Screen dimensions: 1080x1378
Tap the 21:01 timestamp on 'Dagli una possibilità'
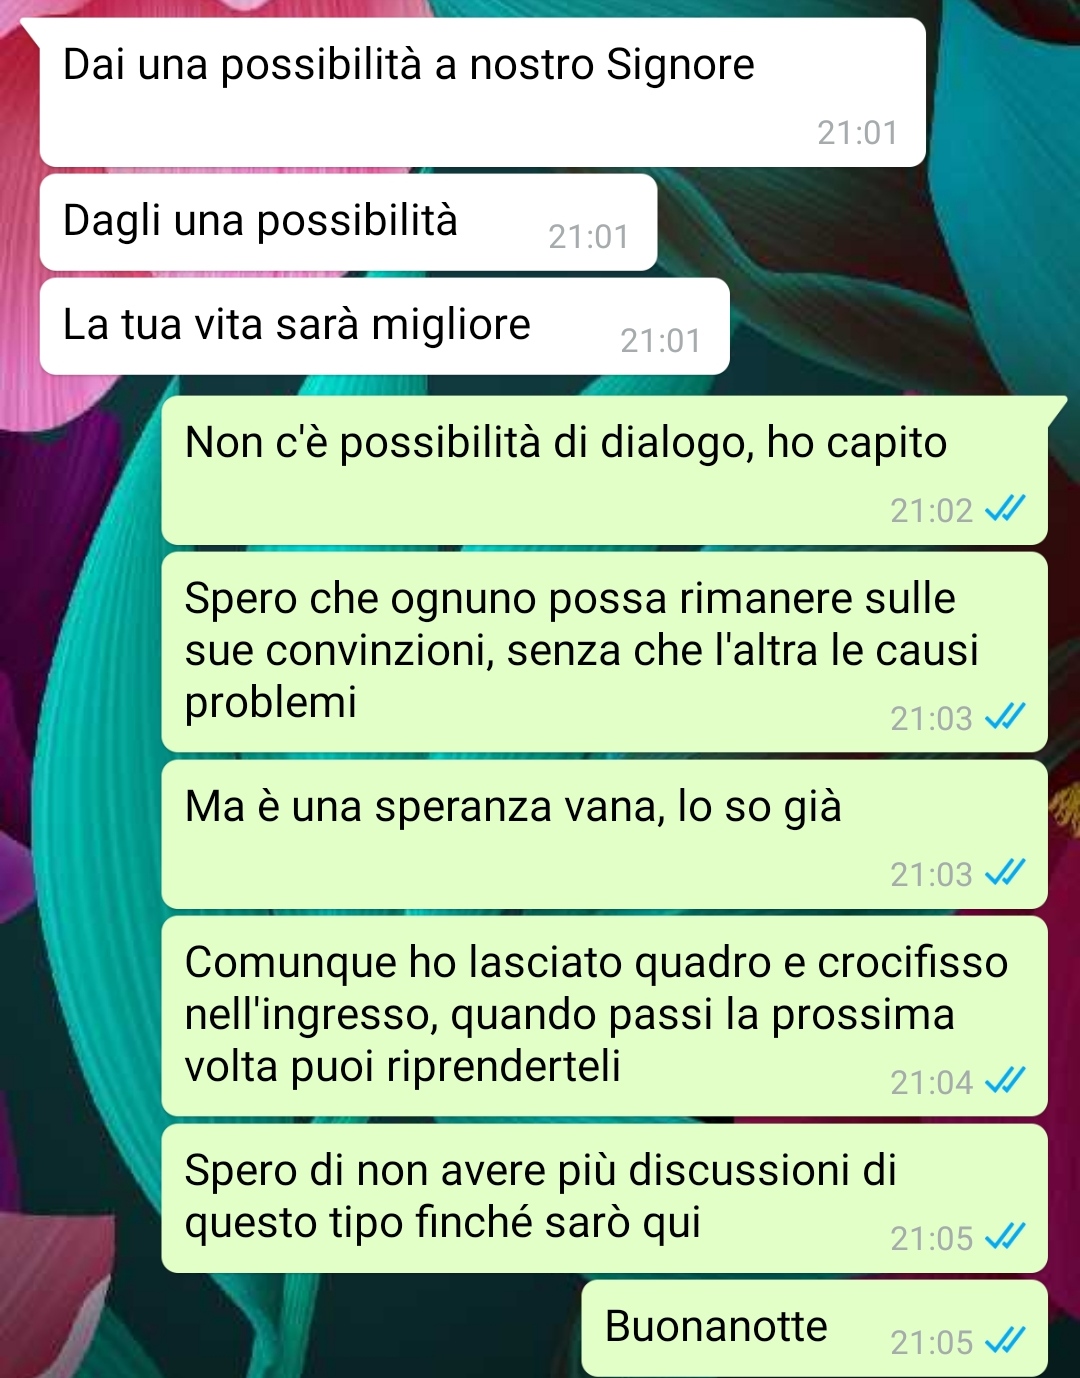588,237
